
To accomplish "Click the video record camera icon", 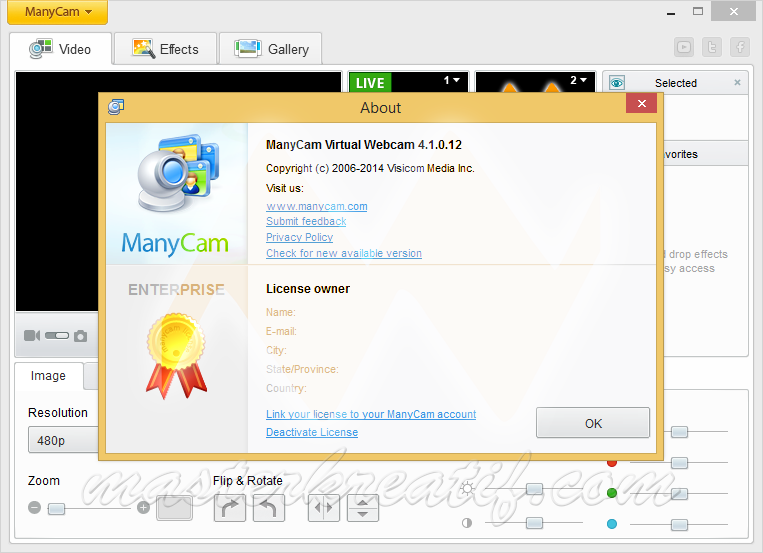I will (32, 336).
